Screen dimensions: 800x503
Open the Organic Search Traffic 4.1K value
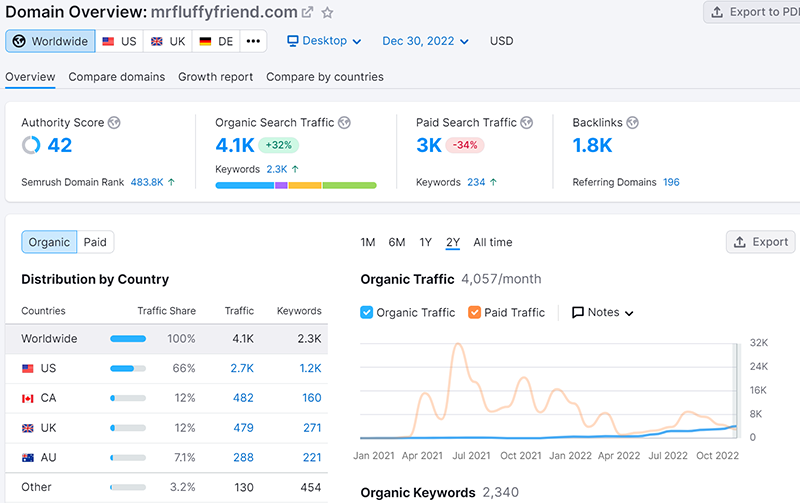235,145
